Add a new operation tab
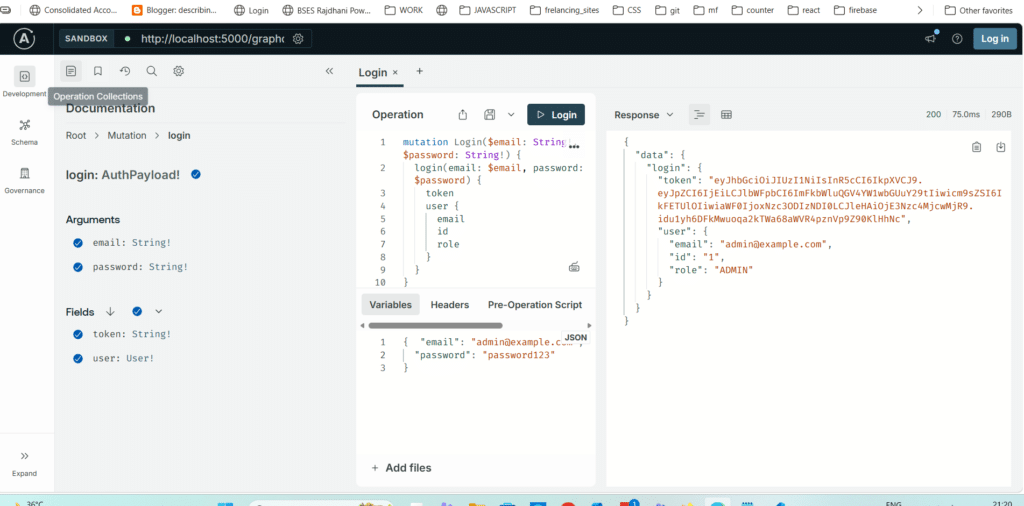The width and height of the screenshot is (1024, 506). pyautogui.click(x=419, y=71)
